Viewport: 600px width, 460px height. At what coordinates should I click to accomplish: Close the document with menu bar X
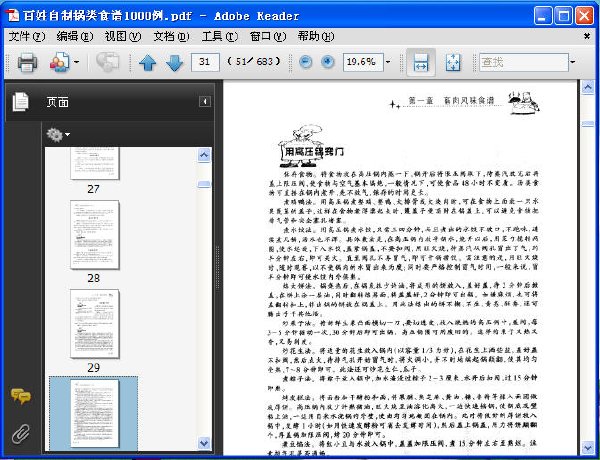click(587, 36)
